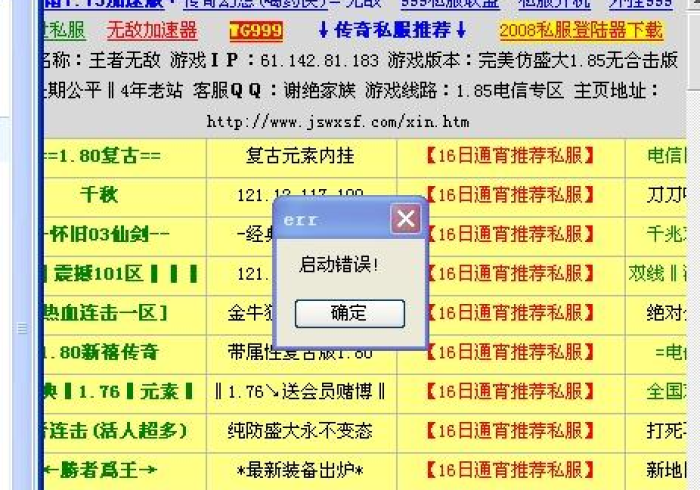Open the 千秋 server link
The width and height of the screenshot is (700, 490).
[99, 194]
